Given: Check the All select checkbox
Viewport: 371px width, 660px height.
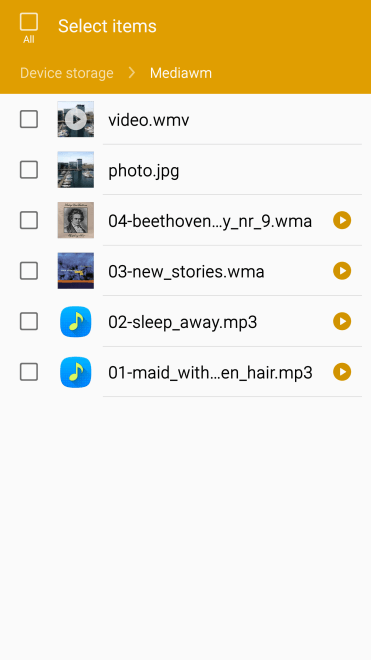Looking at the screenshot, I should (29, 22).
